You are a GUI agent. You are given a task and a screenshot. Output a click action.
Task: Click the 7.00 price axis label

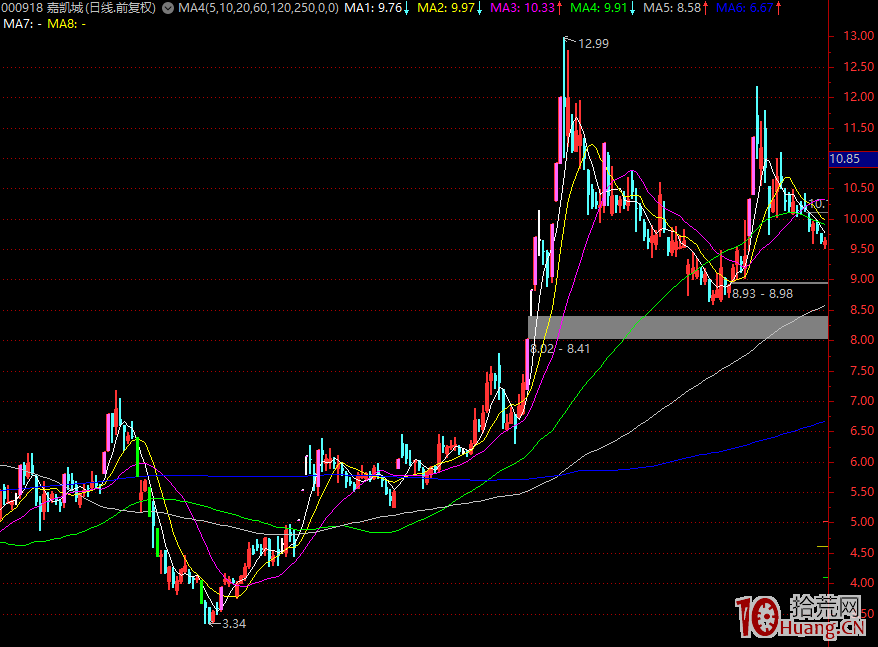[862, 401]
